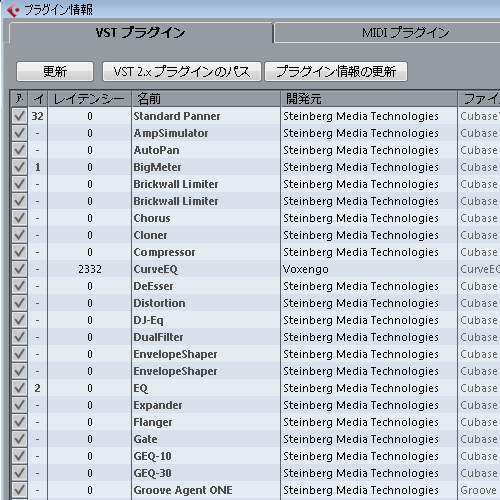Open VST 2.x プラグインのパス button

182,71
